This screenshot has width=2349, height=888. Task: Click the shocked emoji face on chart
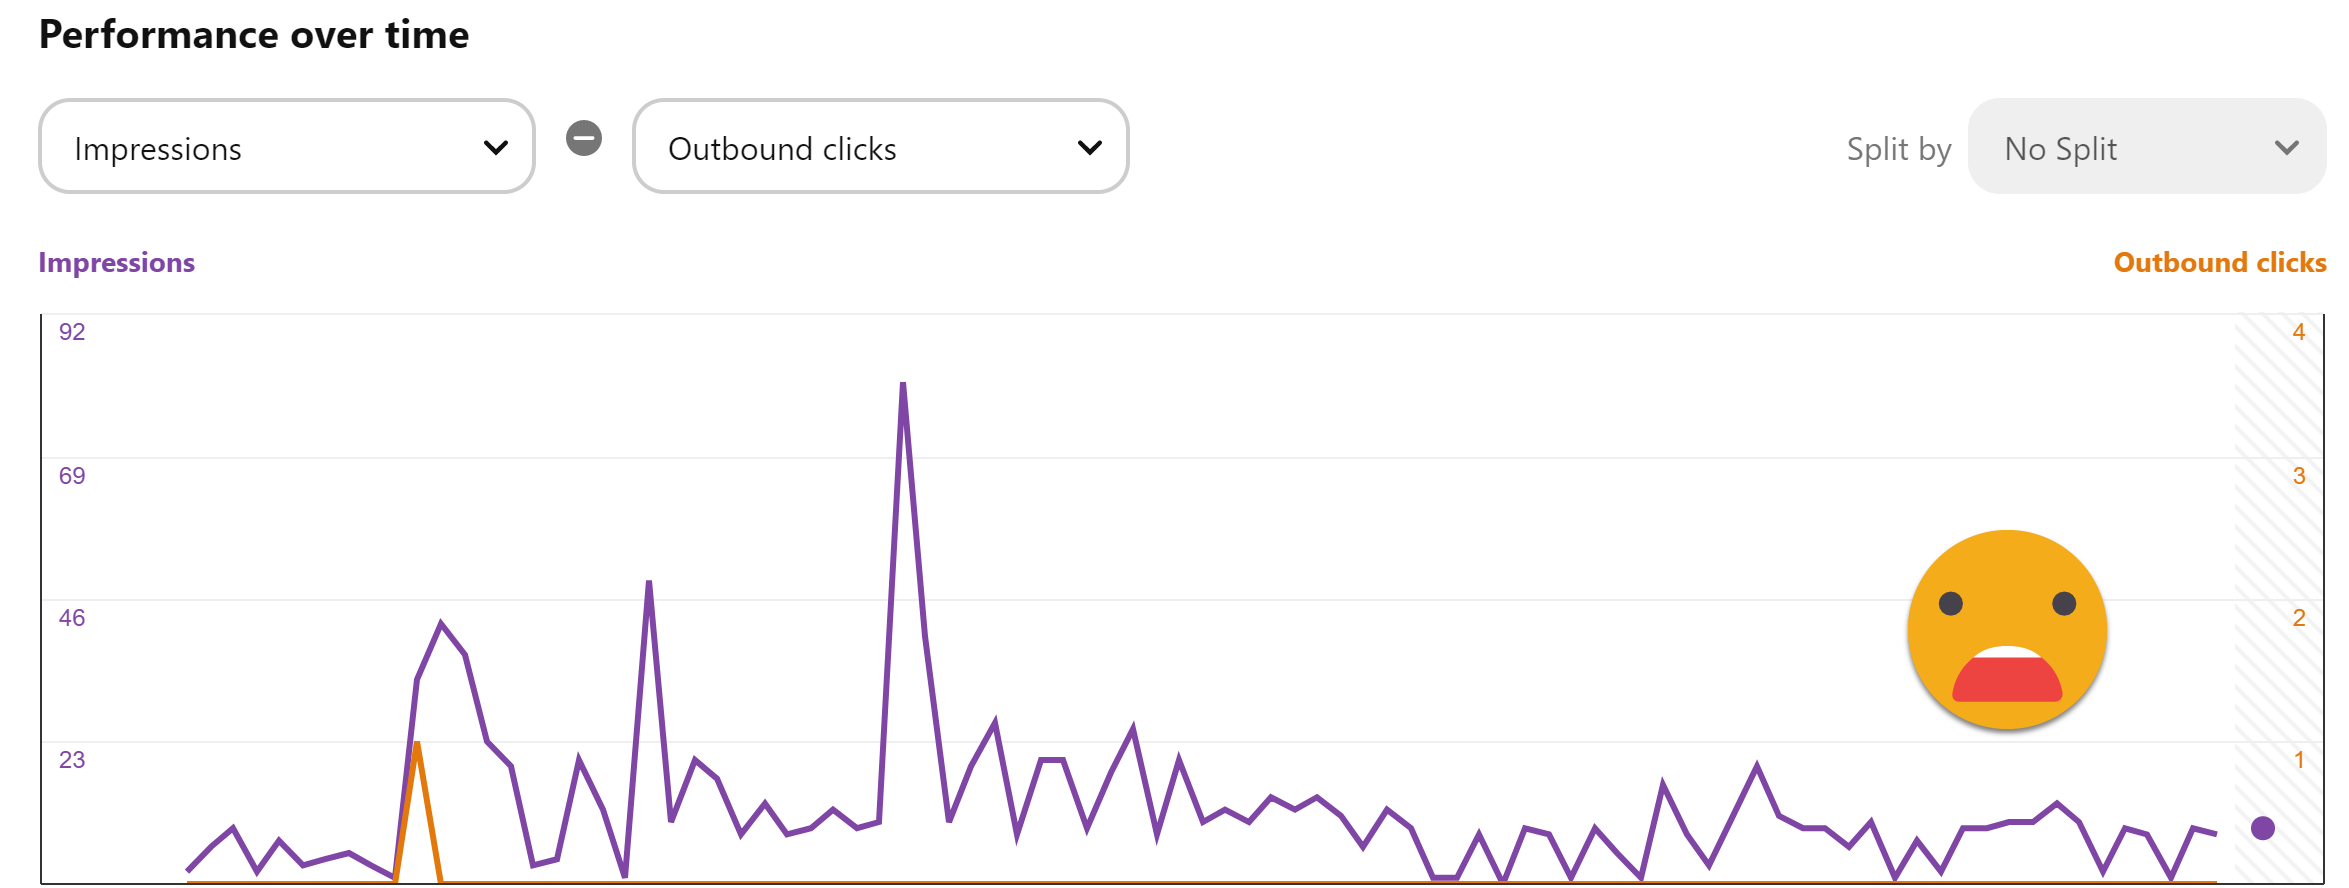[2007, 630]
